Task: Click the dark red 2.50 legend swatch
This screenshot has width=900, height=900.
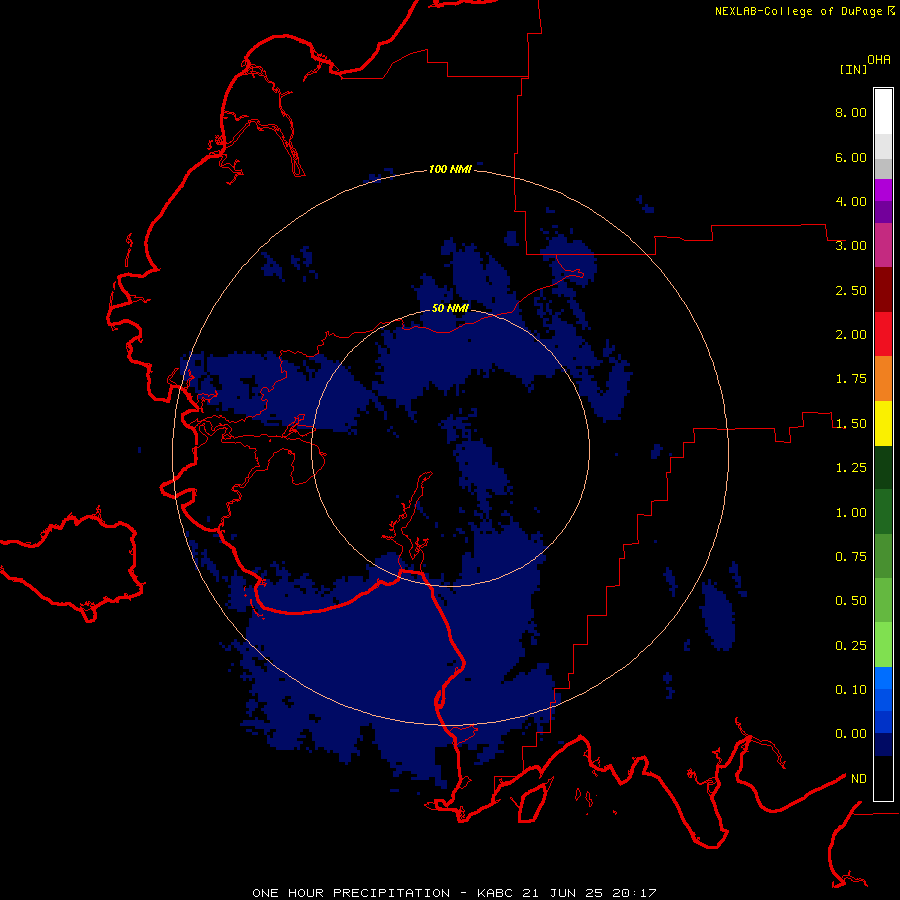Action: (x=883, y=290)
